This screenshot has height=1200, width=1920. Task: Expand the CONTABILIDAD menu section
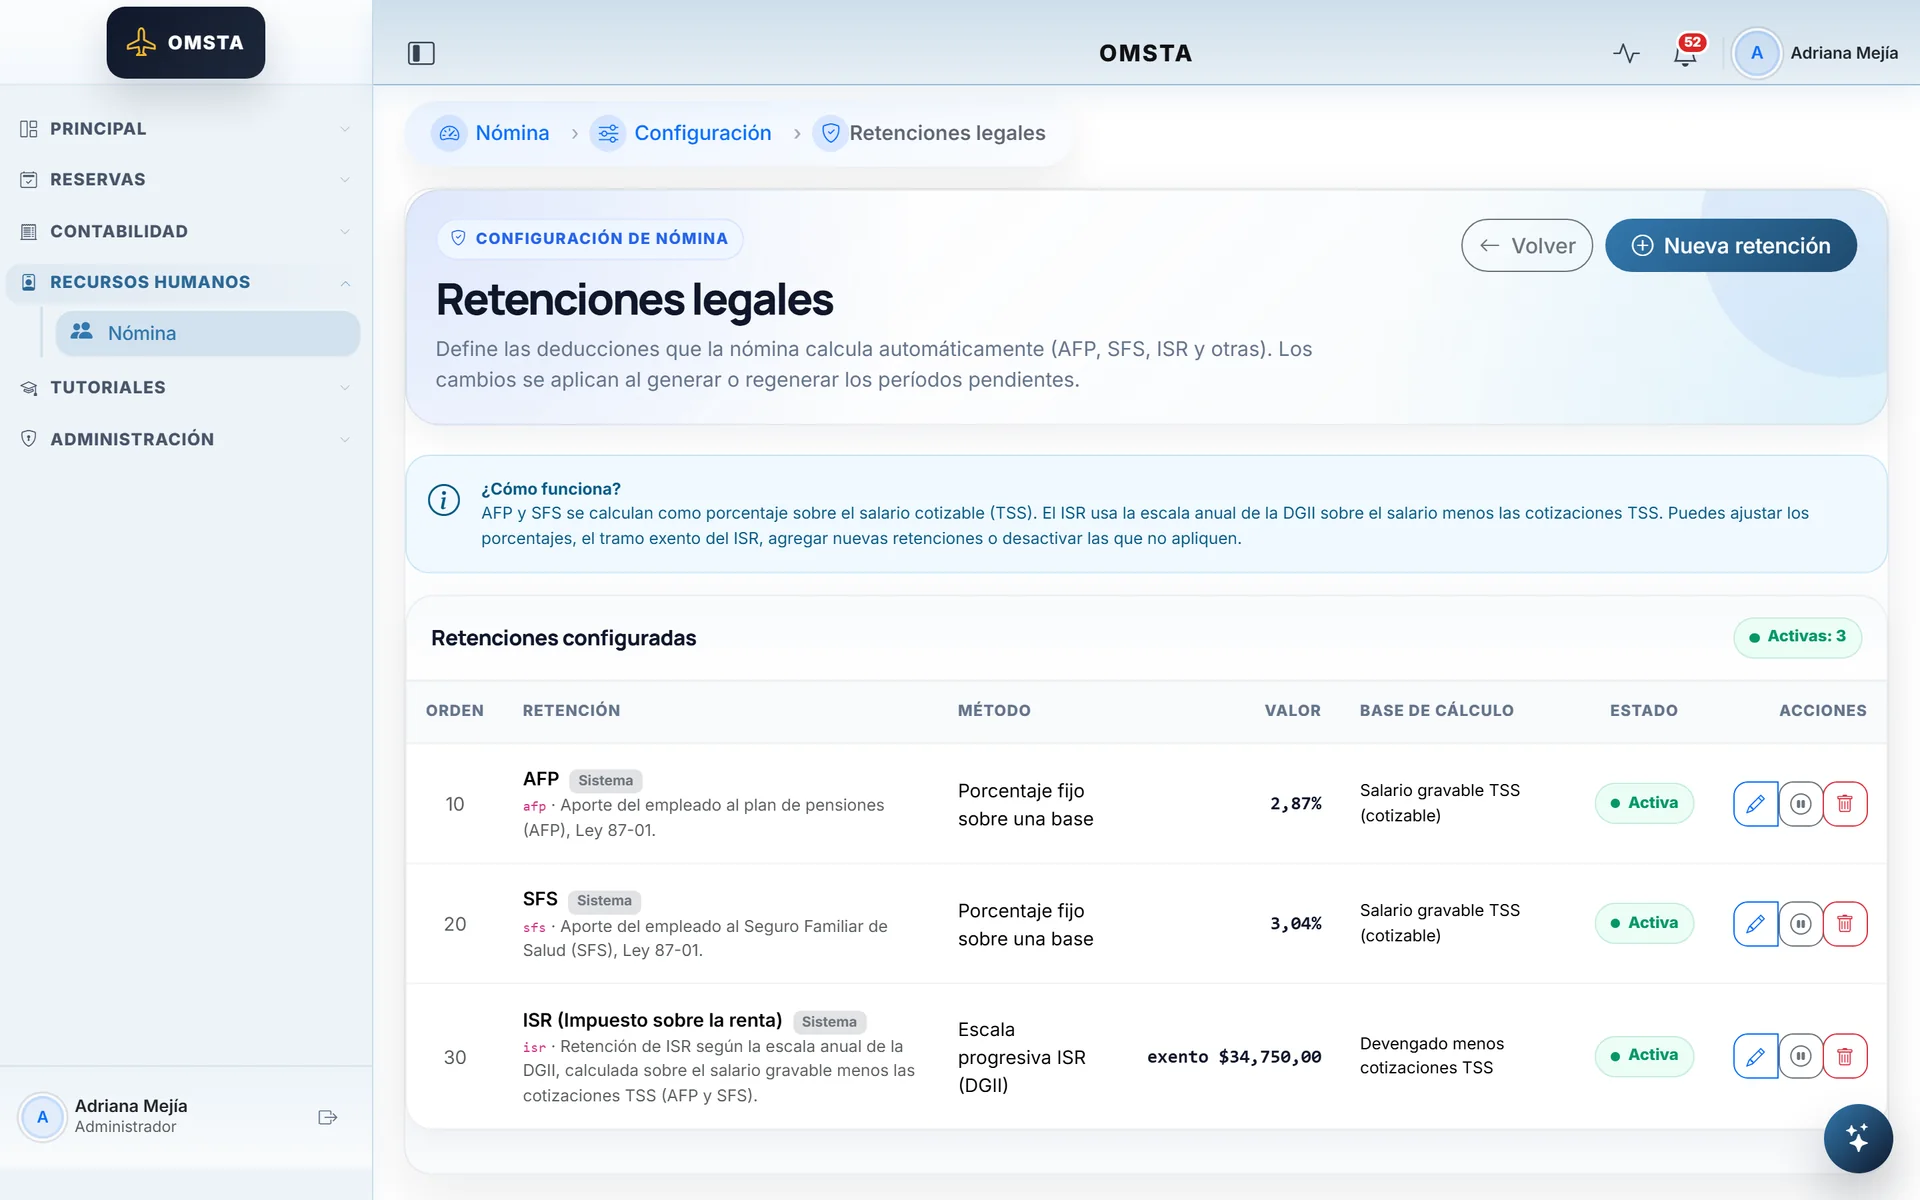pos(186,232)
